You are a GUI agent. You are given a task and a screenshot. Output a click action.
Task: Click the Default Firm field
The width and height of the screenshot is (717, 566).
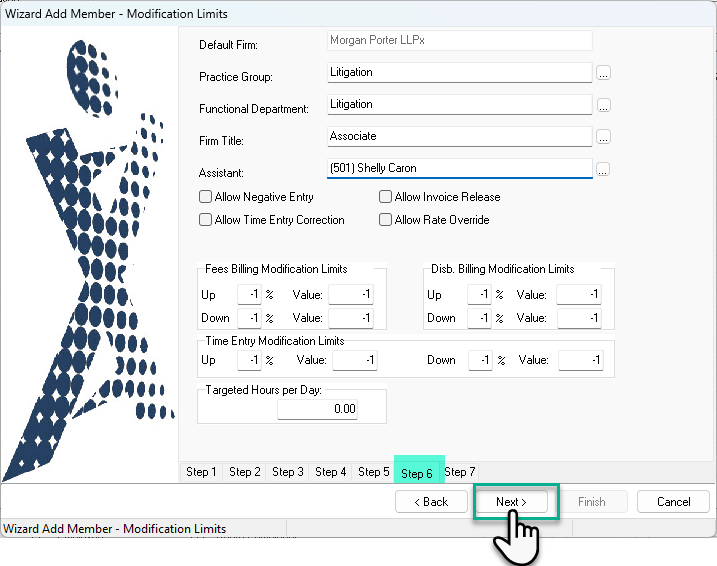tap(460, 41)
